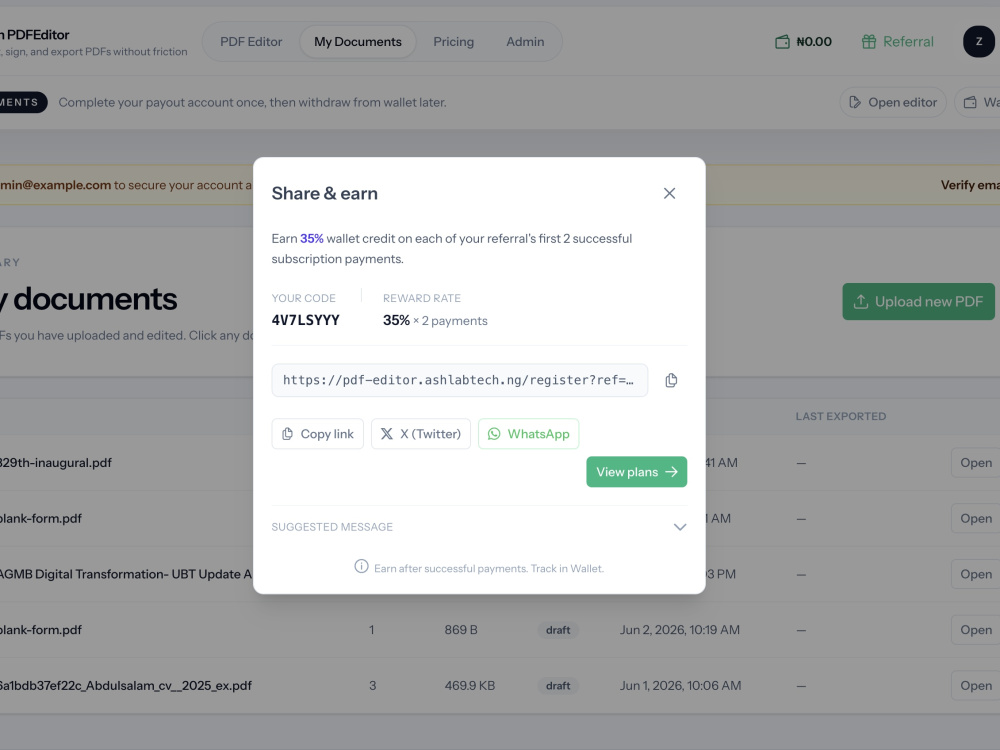This screenshot has height=750, width=1000.
Task: Click the copy icon inside Copy link button
Action: click(x=288, y=434)
